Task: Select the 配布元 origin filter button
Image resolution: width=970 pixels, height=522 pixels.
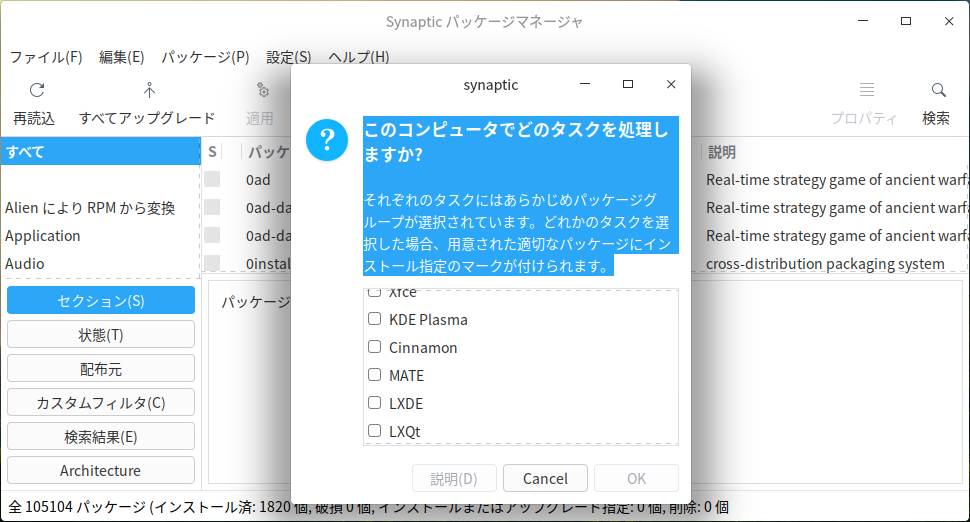Action: click(x=101, y=369)
